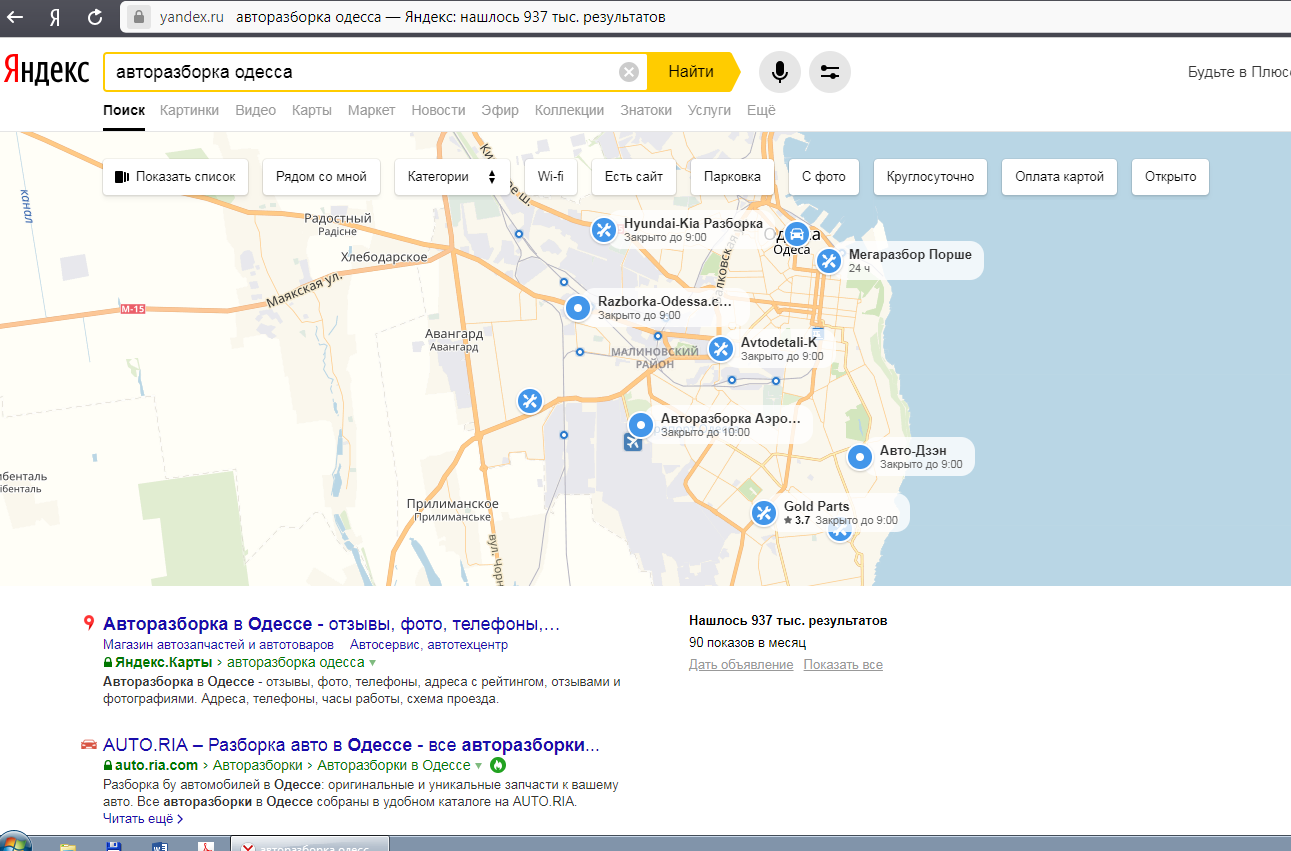The image size is (1291, 851).
Task: Open the Автосервис, автотехцентр link
Action: click(x=429, y=645)
